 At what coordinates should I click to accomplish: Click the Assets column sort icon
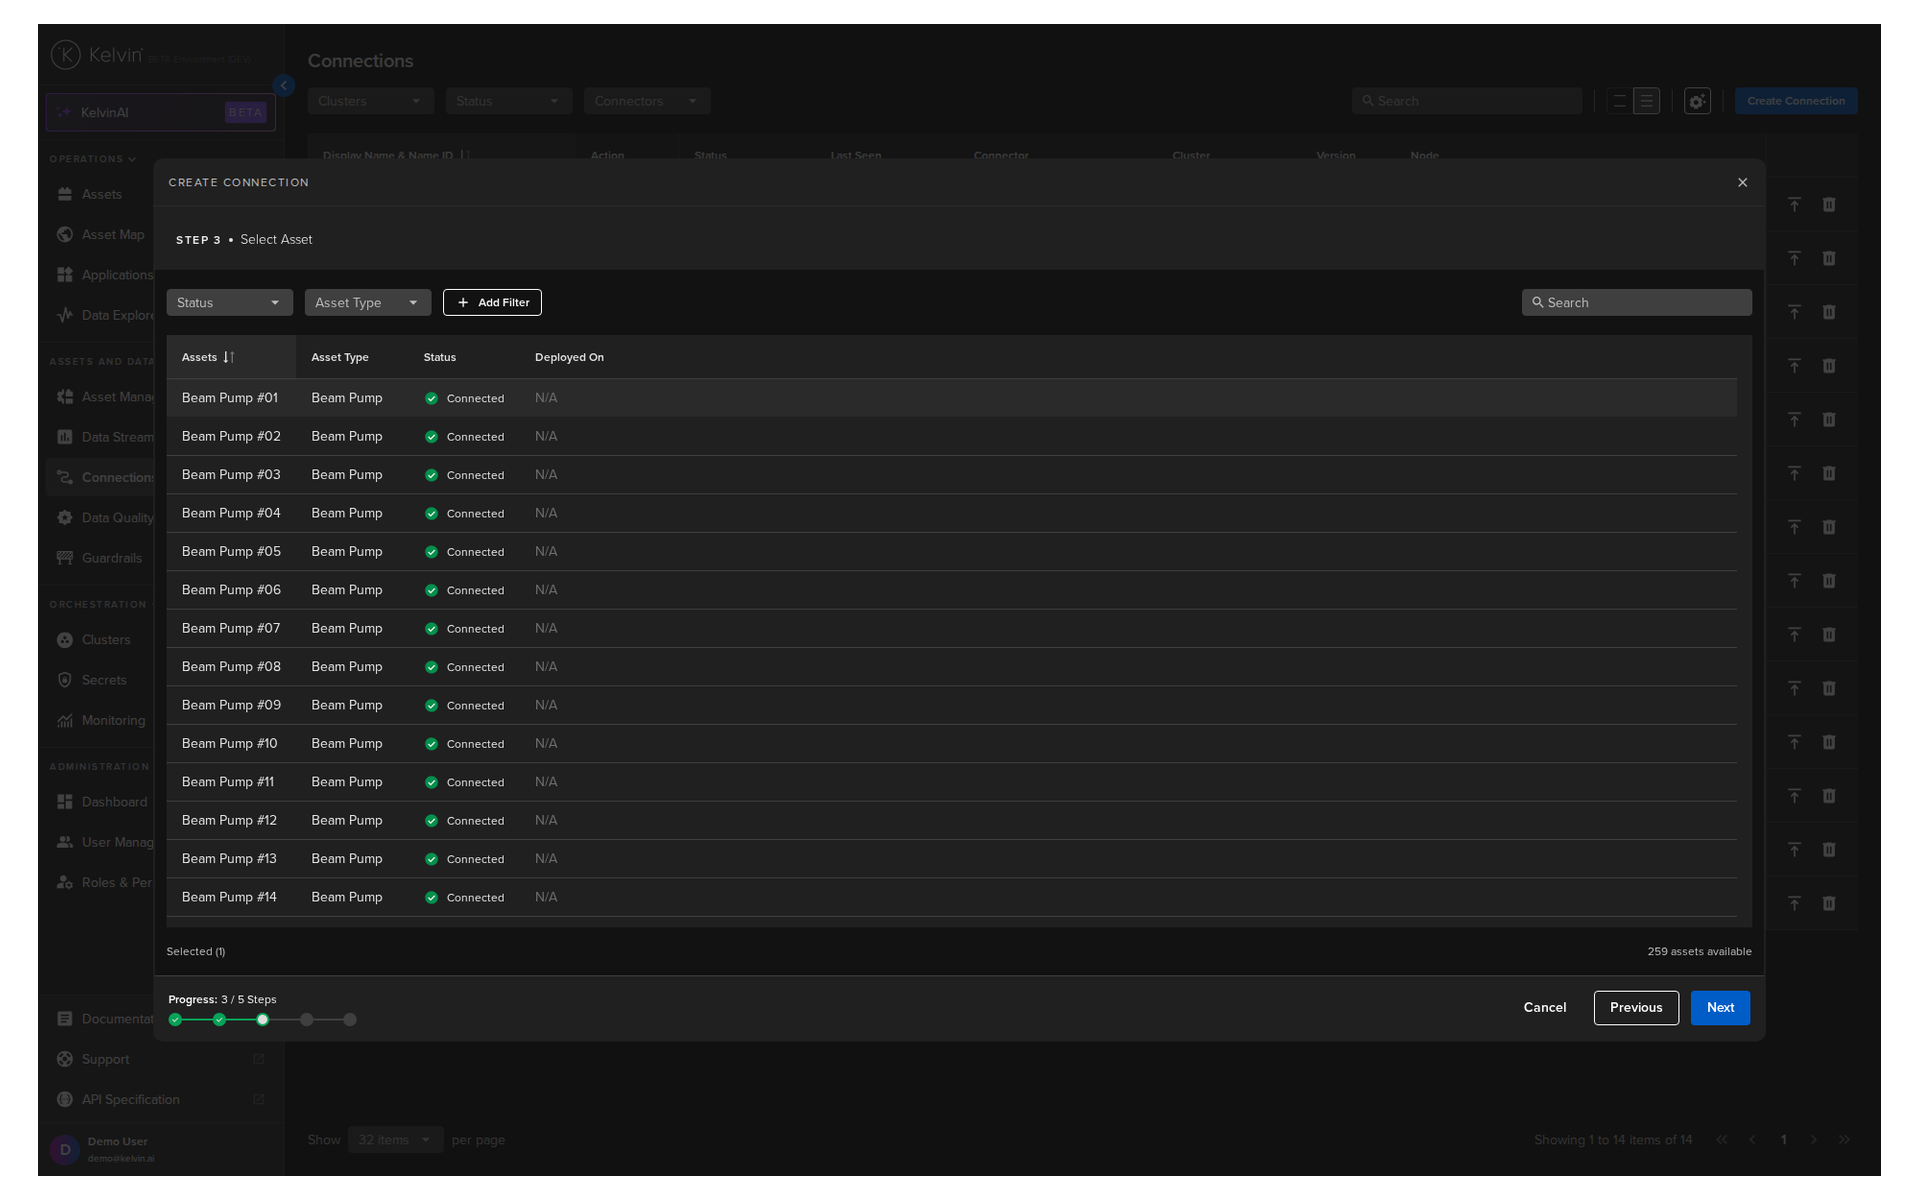pos(229,357)
